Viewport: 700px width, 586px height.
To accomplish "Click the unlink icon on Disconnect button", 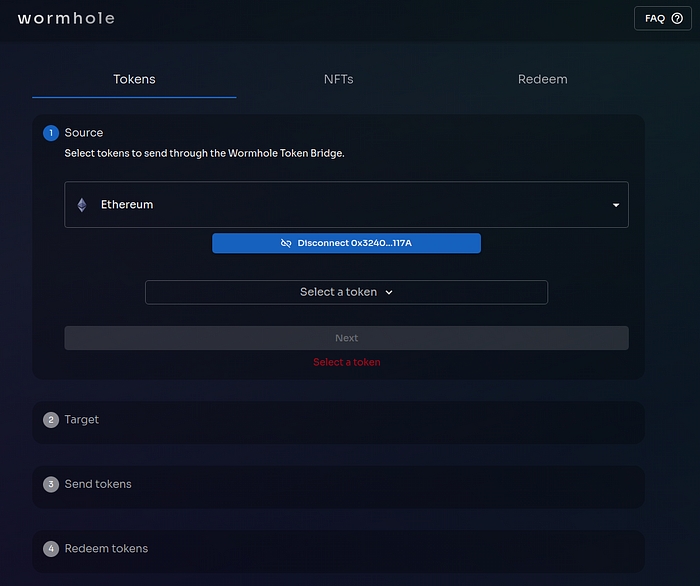I will pos(286,243).
